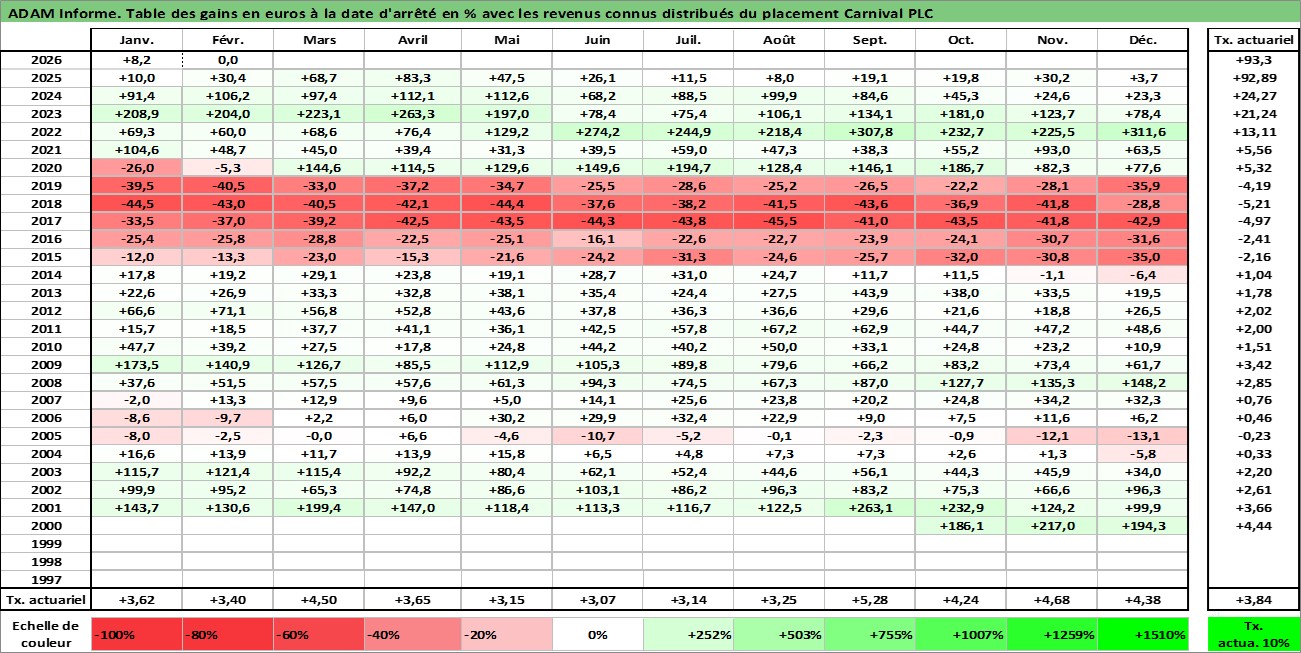Select 2018 Tx. actuariel value -5,21

[1253, 203]
